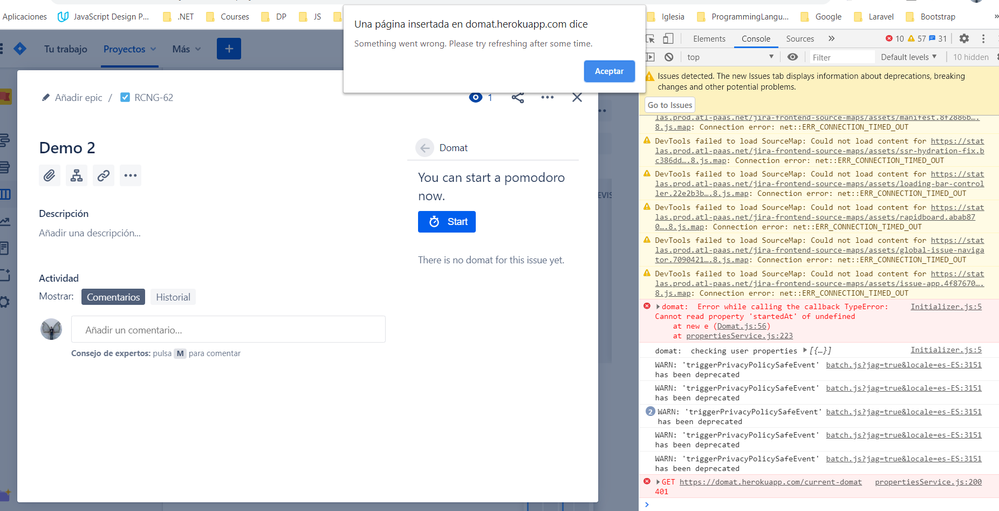The image size is (999, 511).
Task: Open the top JavaScript context dropdown
Action: (x=731, y=57)
